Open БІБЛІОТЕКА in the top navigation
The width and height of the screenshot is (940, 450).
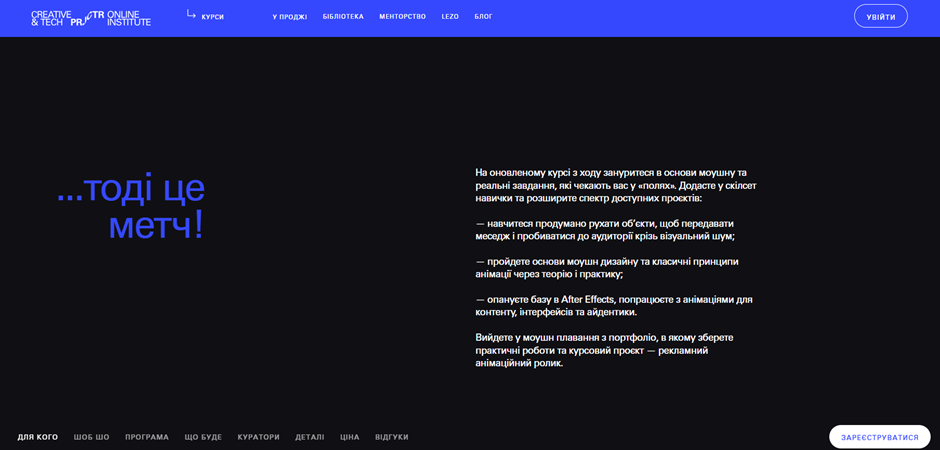pyautogui.click(x=343, y=17)
